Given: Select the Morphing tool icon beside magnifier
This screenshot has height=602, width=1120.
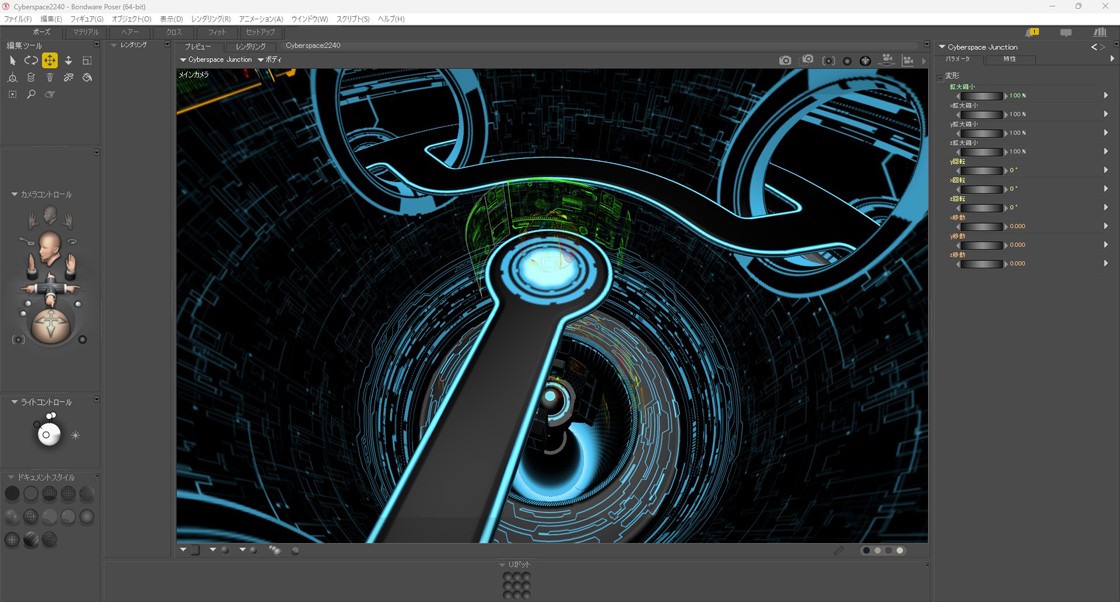Looking at the screenshot, I should 49,94.
